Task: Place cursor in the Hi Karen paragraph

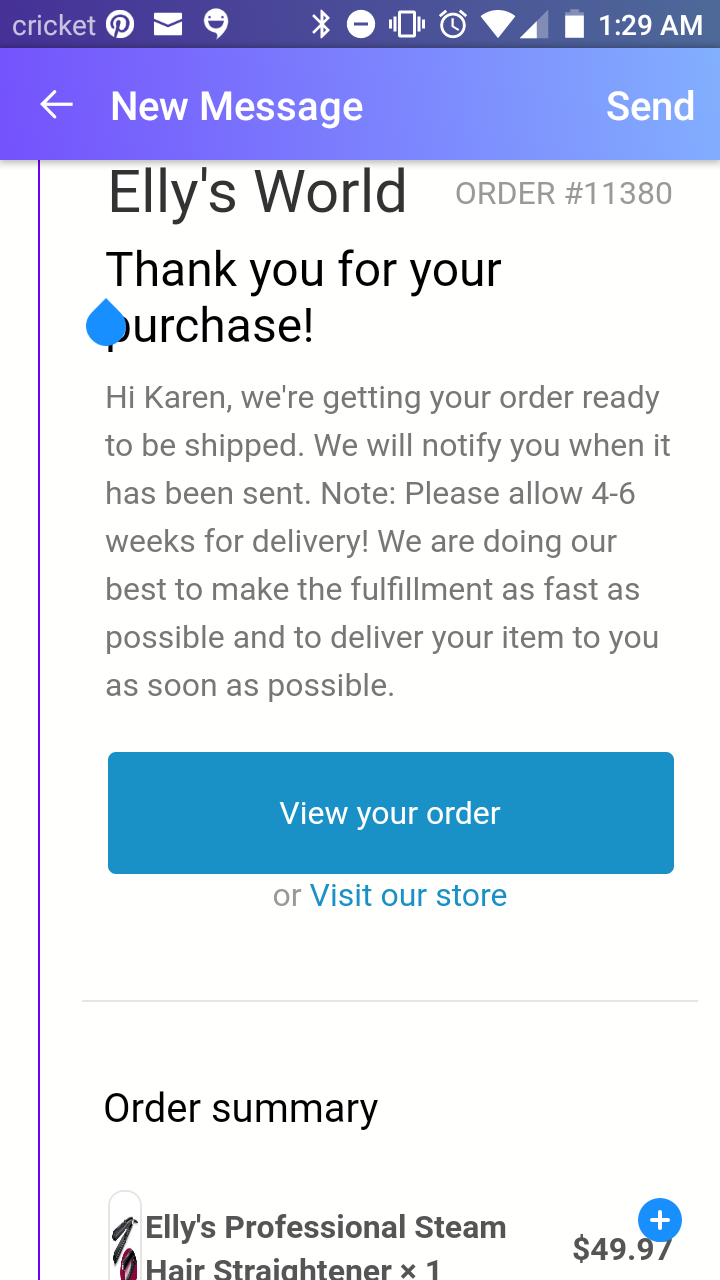Action: pyautogui.click(x=388, y=541)
